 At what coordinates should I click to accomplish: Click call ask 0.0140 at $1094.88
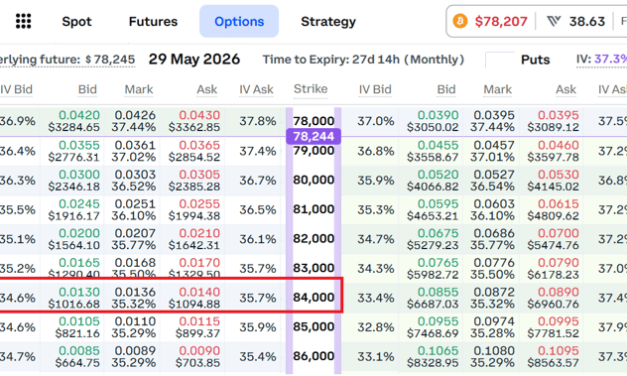[x=194, y=298]
